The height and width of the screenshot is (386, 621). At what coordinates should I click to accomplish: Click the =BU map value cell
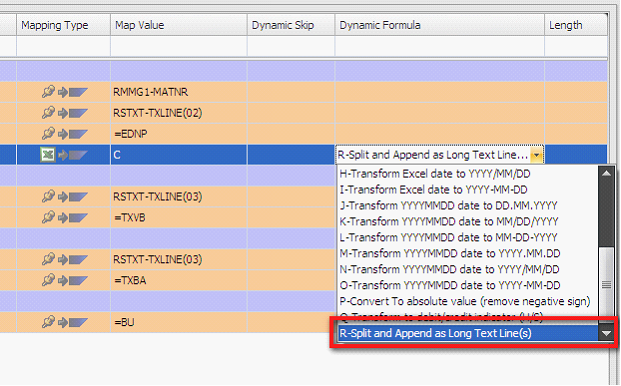179,322
